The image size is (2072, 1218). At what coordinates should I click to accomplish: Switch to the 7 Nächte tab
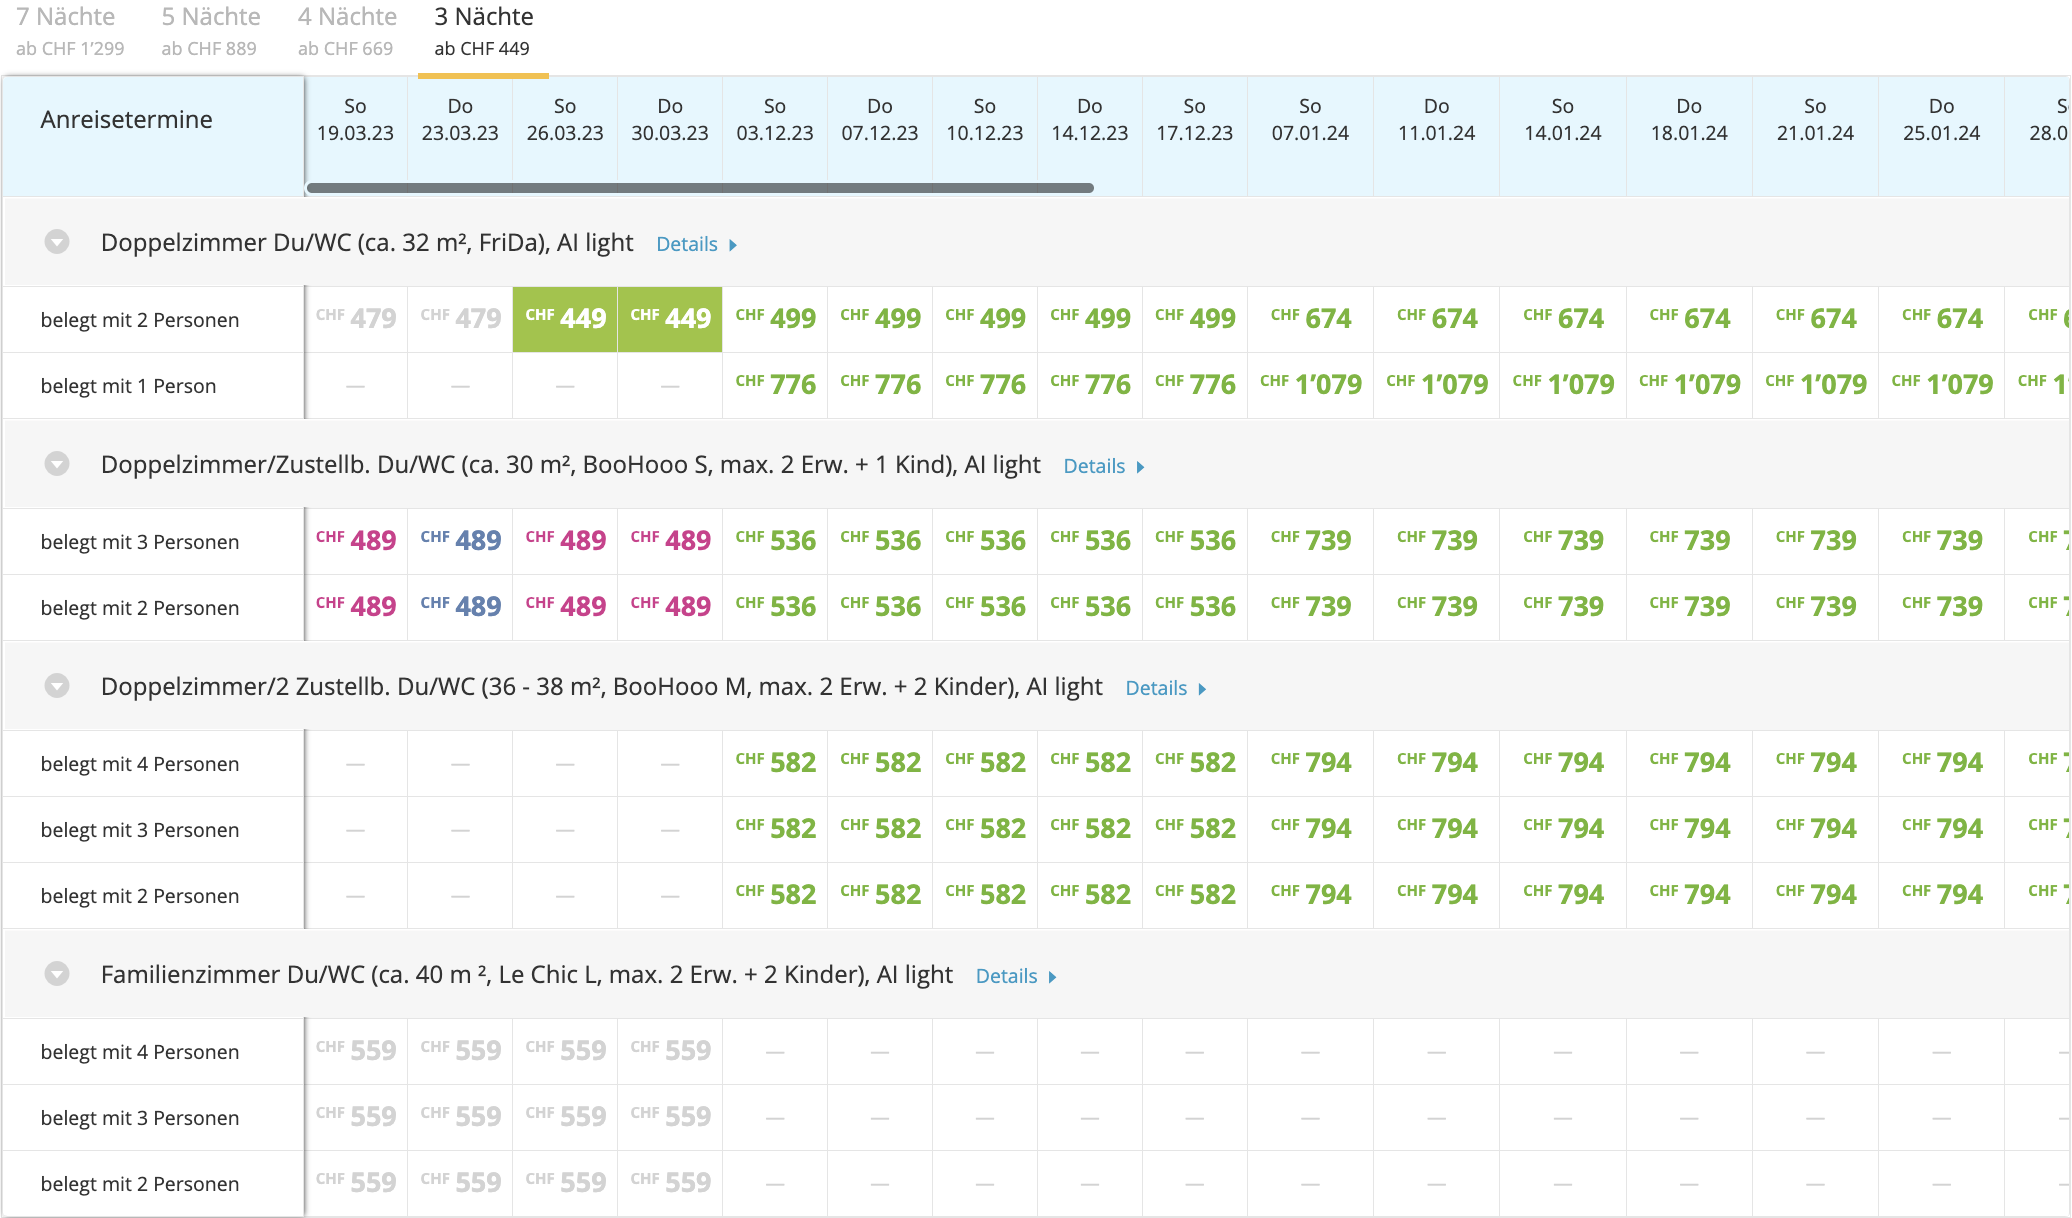pyautogui.click(x=70, y=32)
